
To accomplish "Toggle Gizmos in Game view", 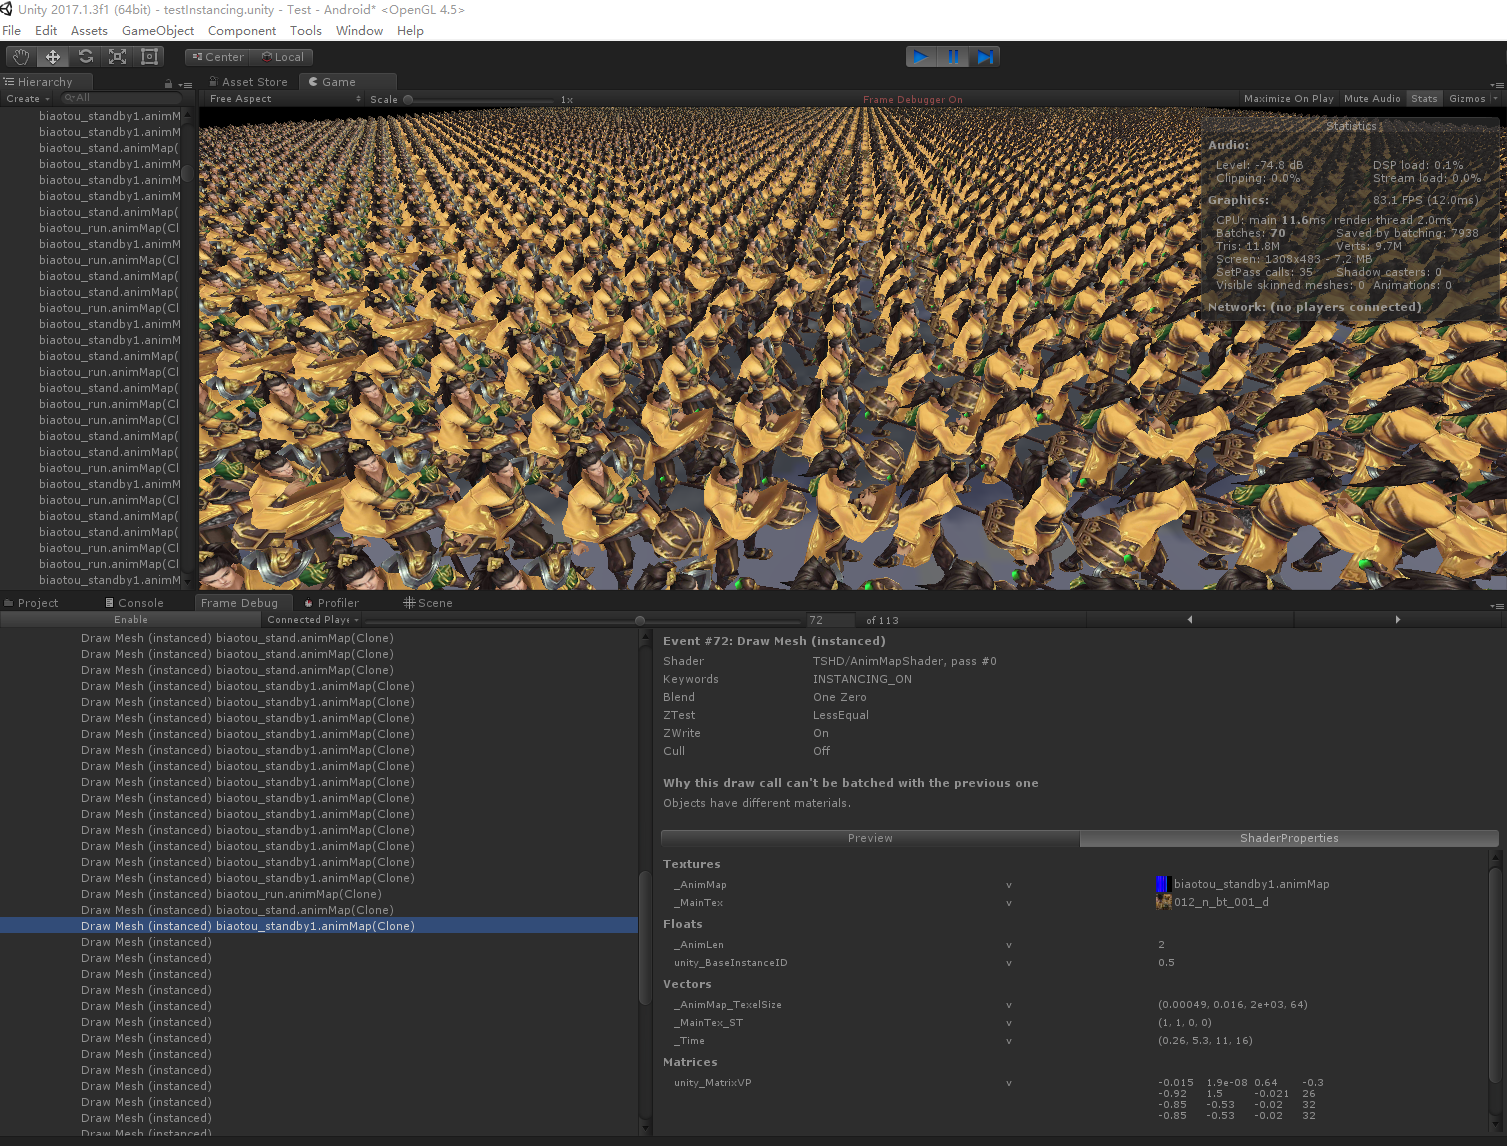I will coord(1467,99).
